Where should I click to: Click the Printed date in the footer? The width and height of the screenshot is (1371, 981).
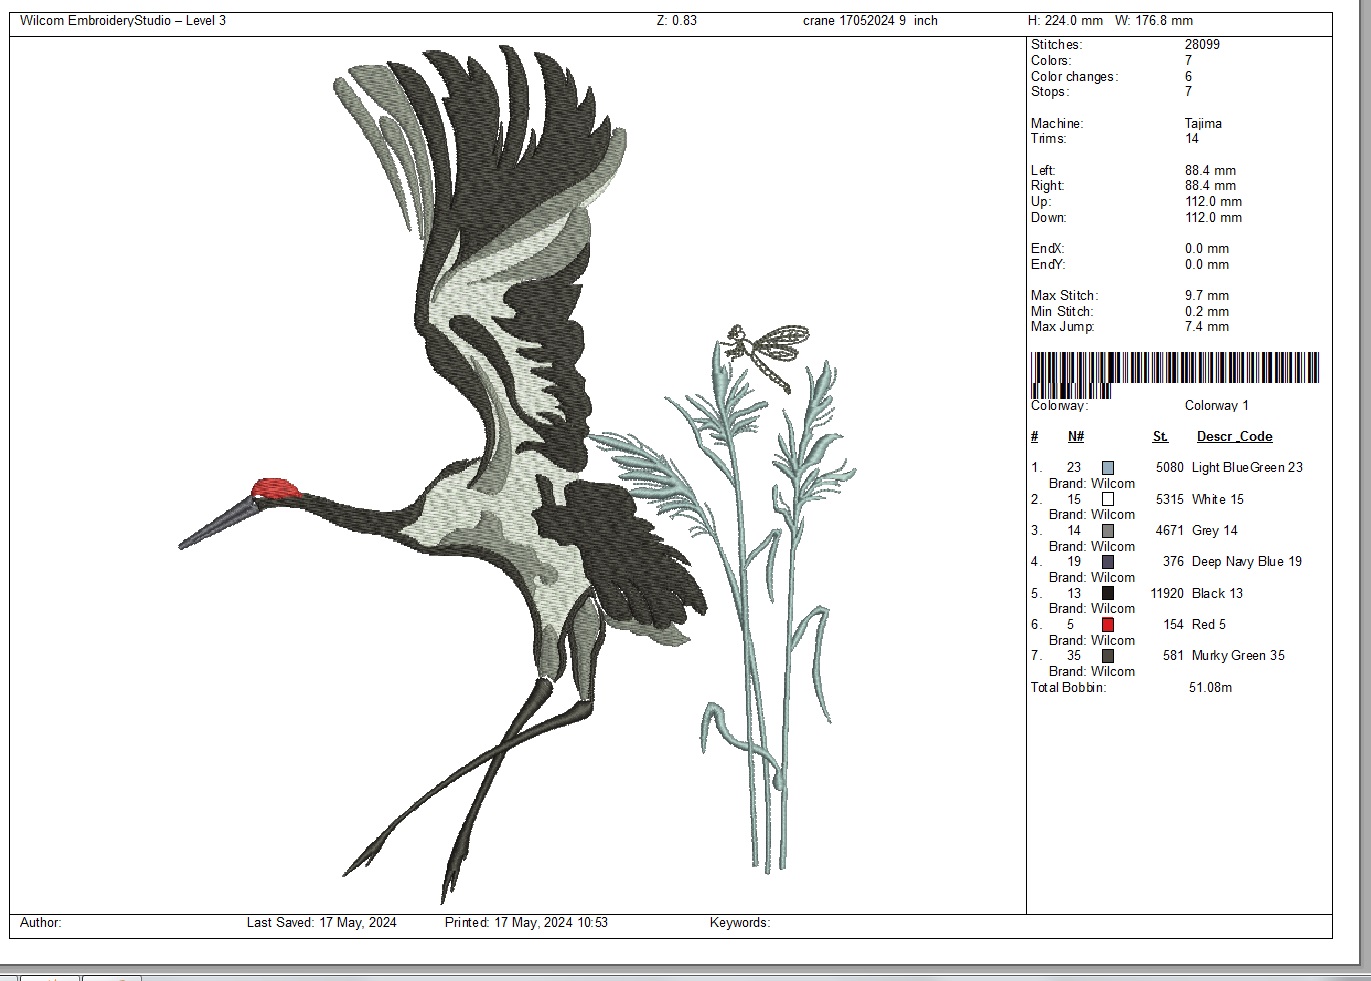tap(526, 923)
